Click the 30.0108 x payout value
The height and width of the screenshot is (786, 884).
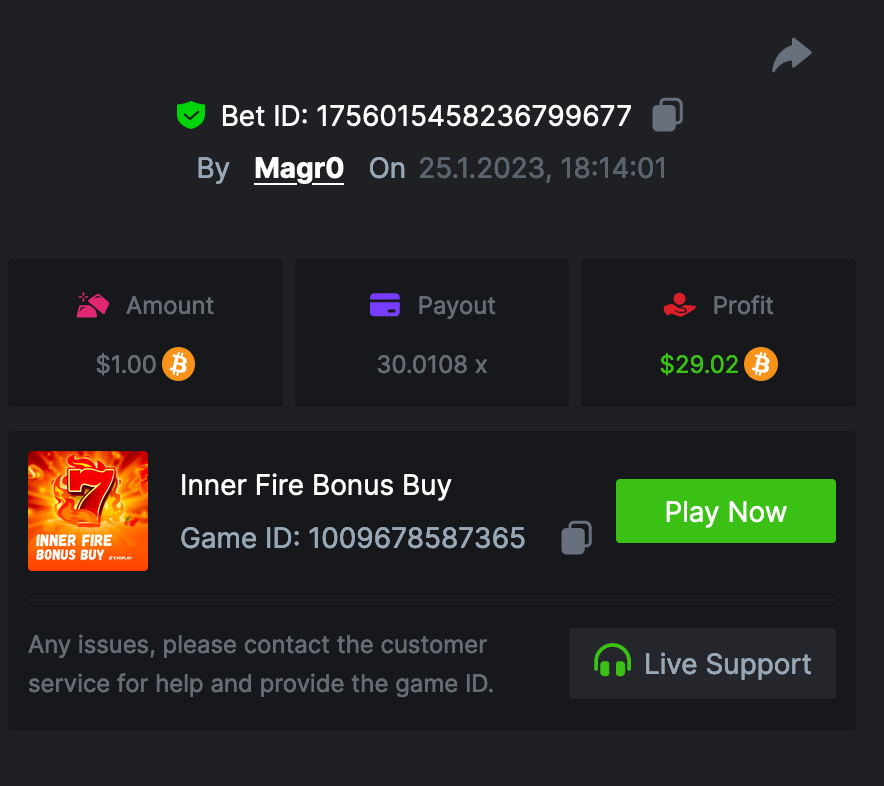(432, 364)
